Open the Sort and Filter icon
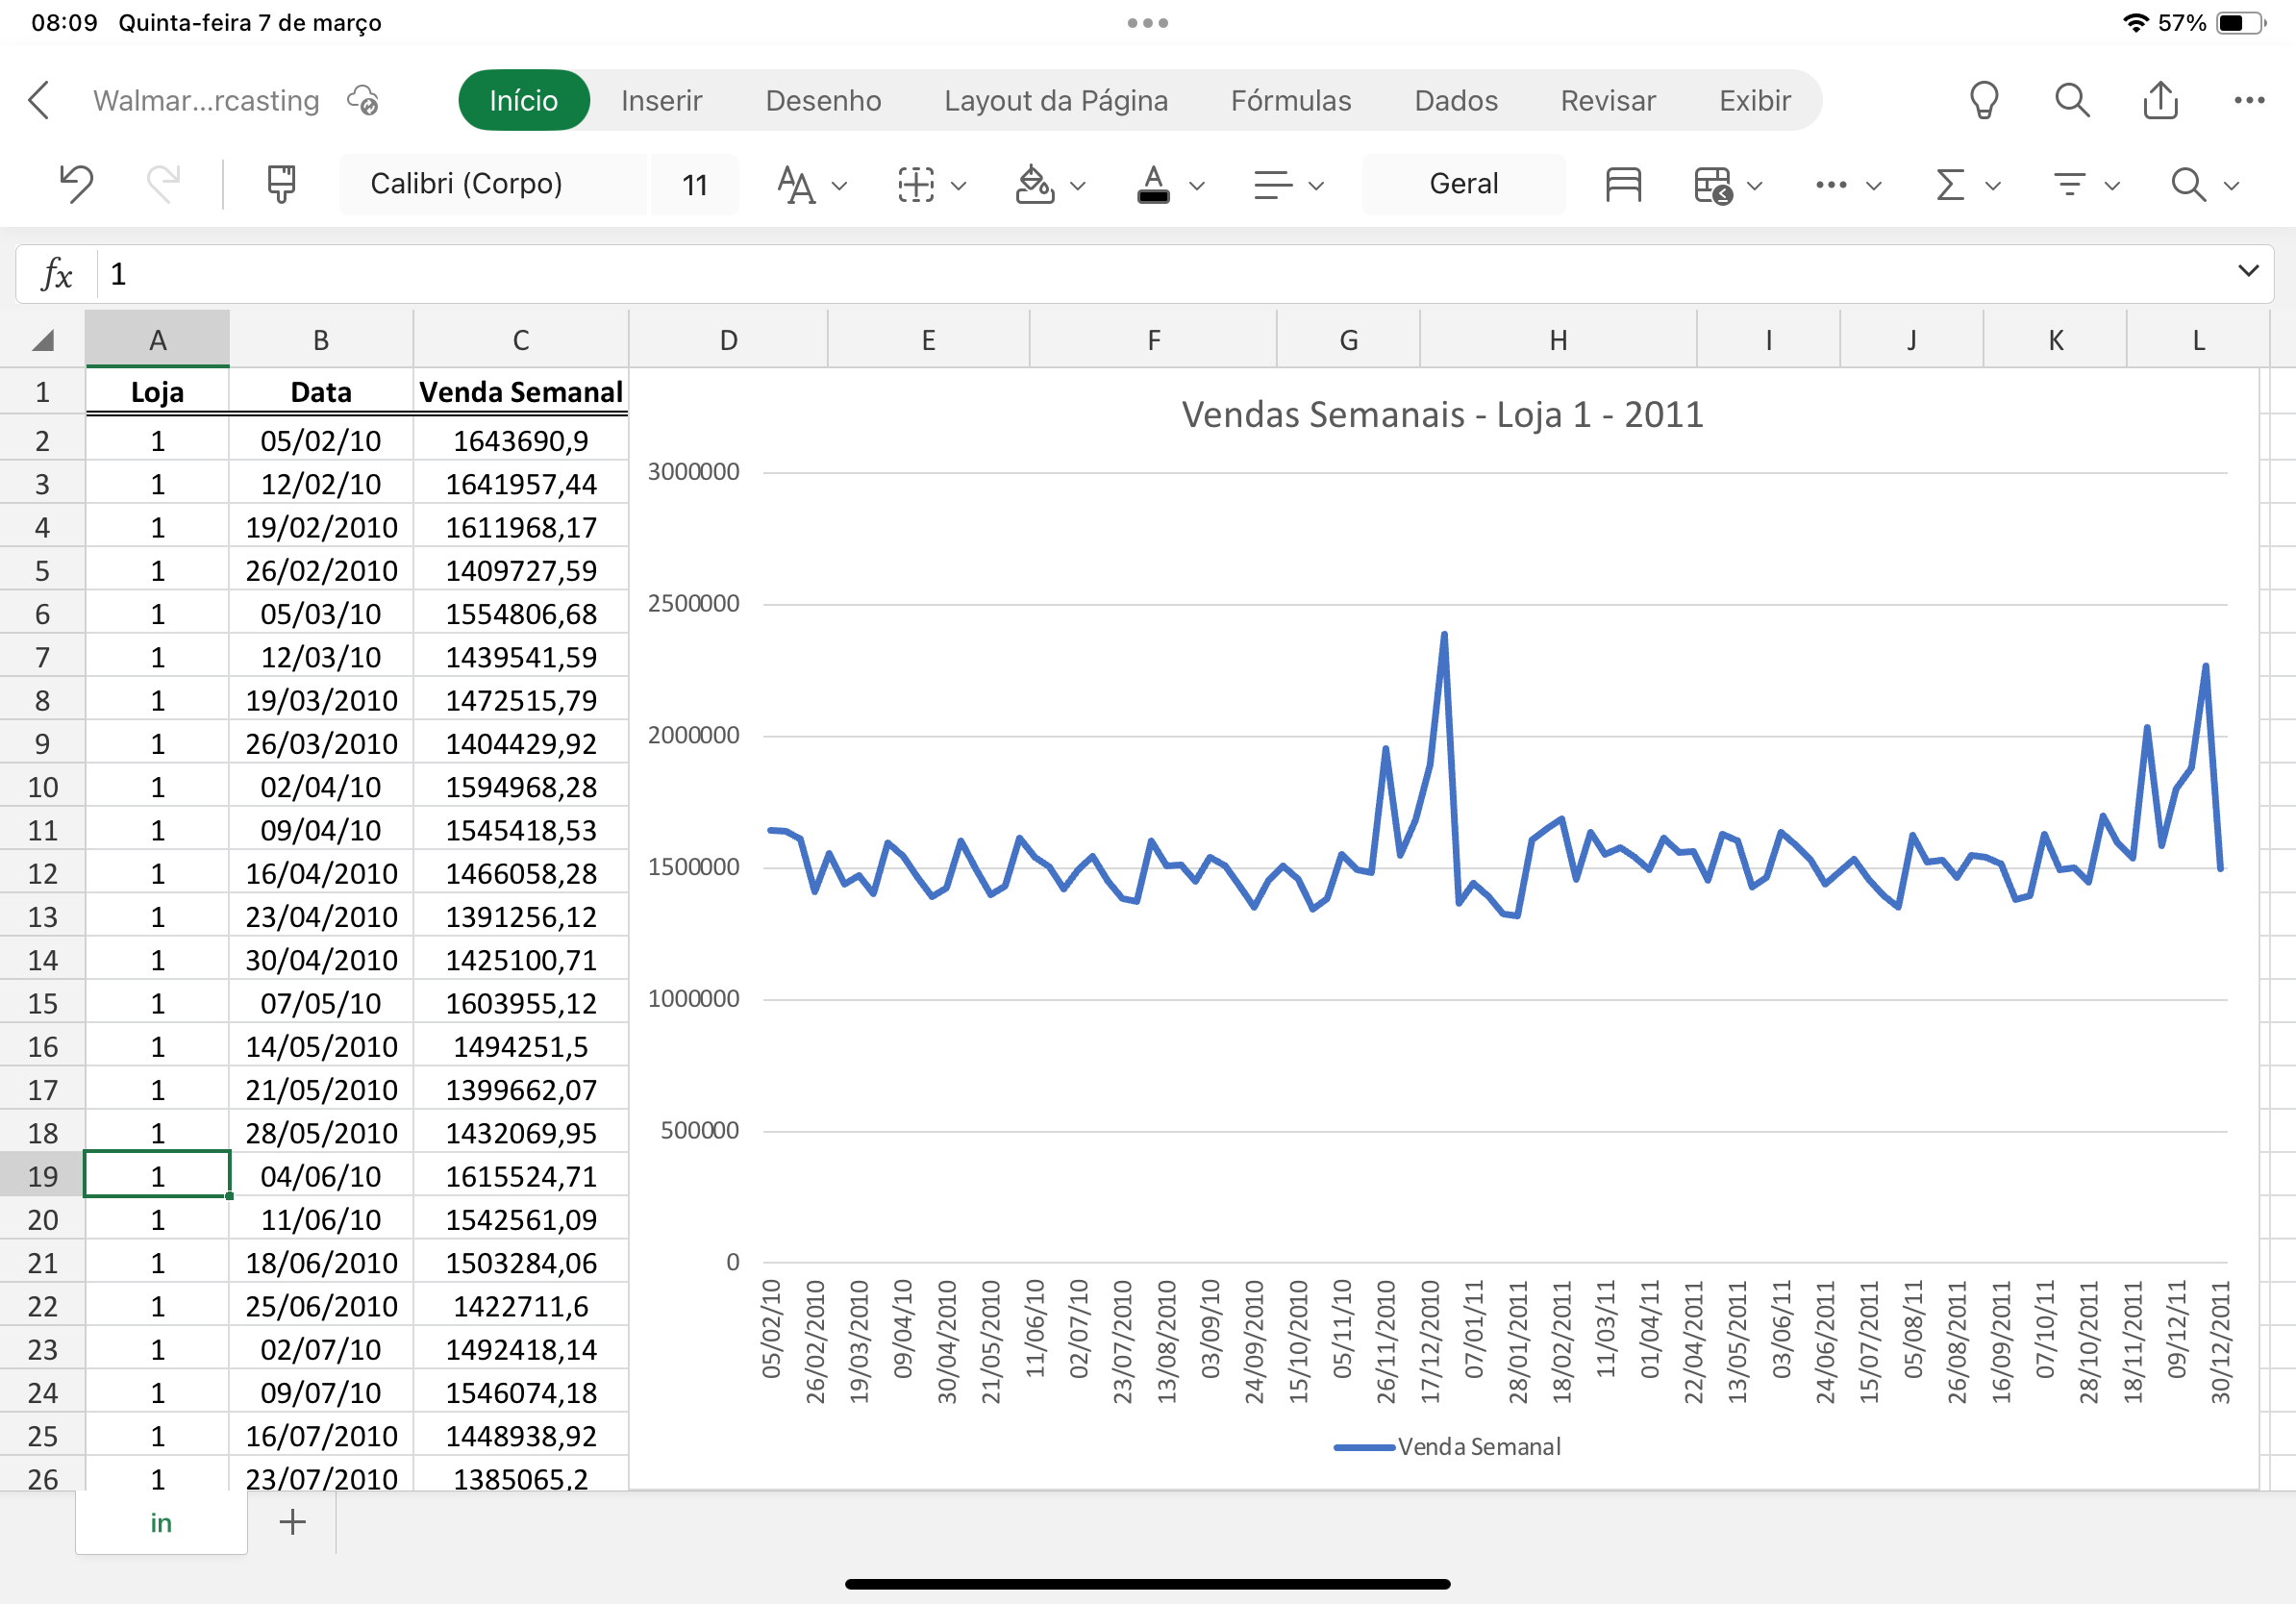This screenshot has height=1604, width=2296. pos(2070,184)
